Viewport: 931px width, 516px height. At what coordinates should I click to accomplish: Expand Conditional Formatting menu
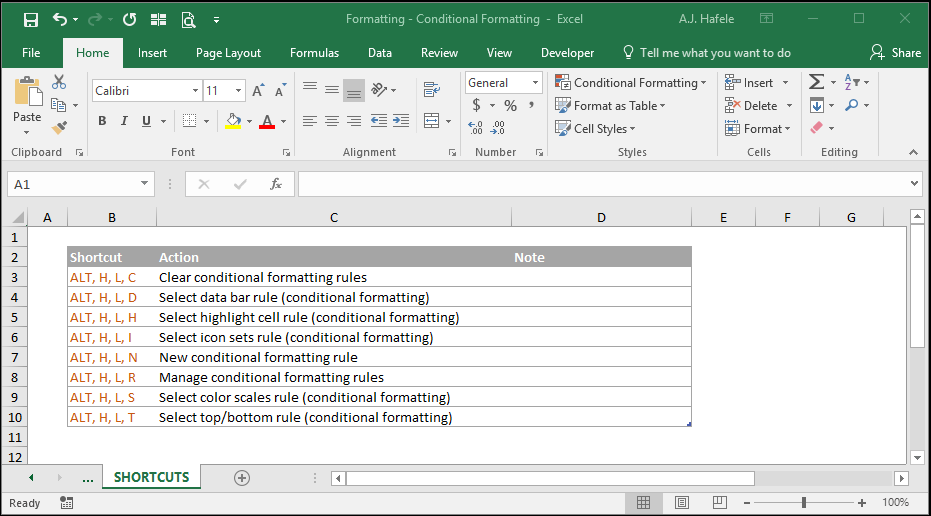coord(631,83)
